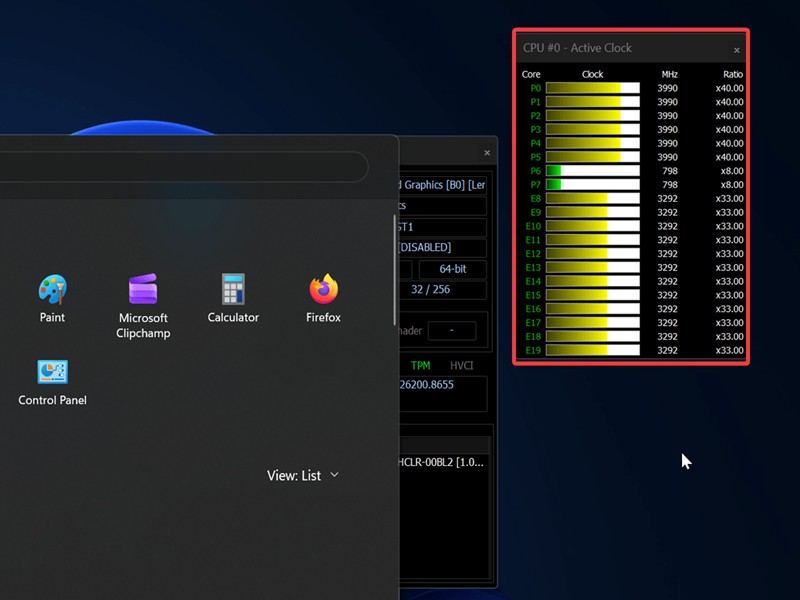Close the CPU #0 Active Clock window
This screenshot has width=800, height=600.
tap(737, 50)
